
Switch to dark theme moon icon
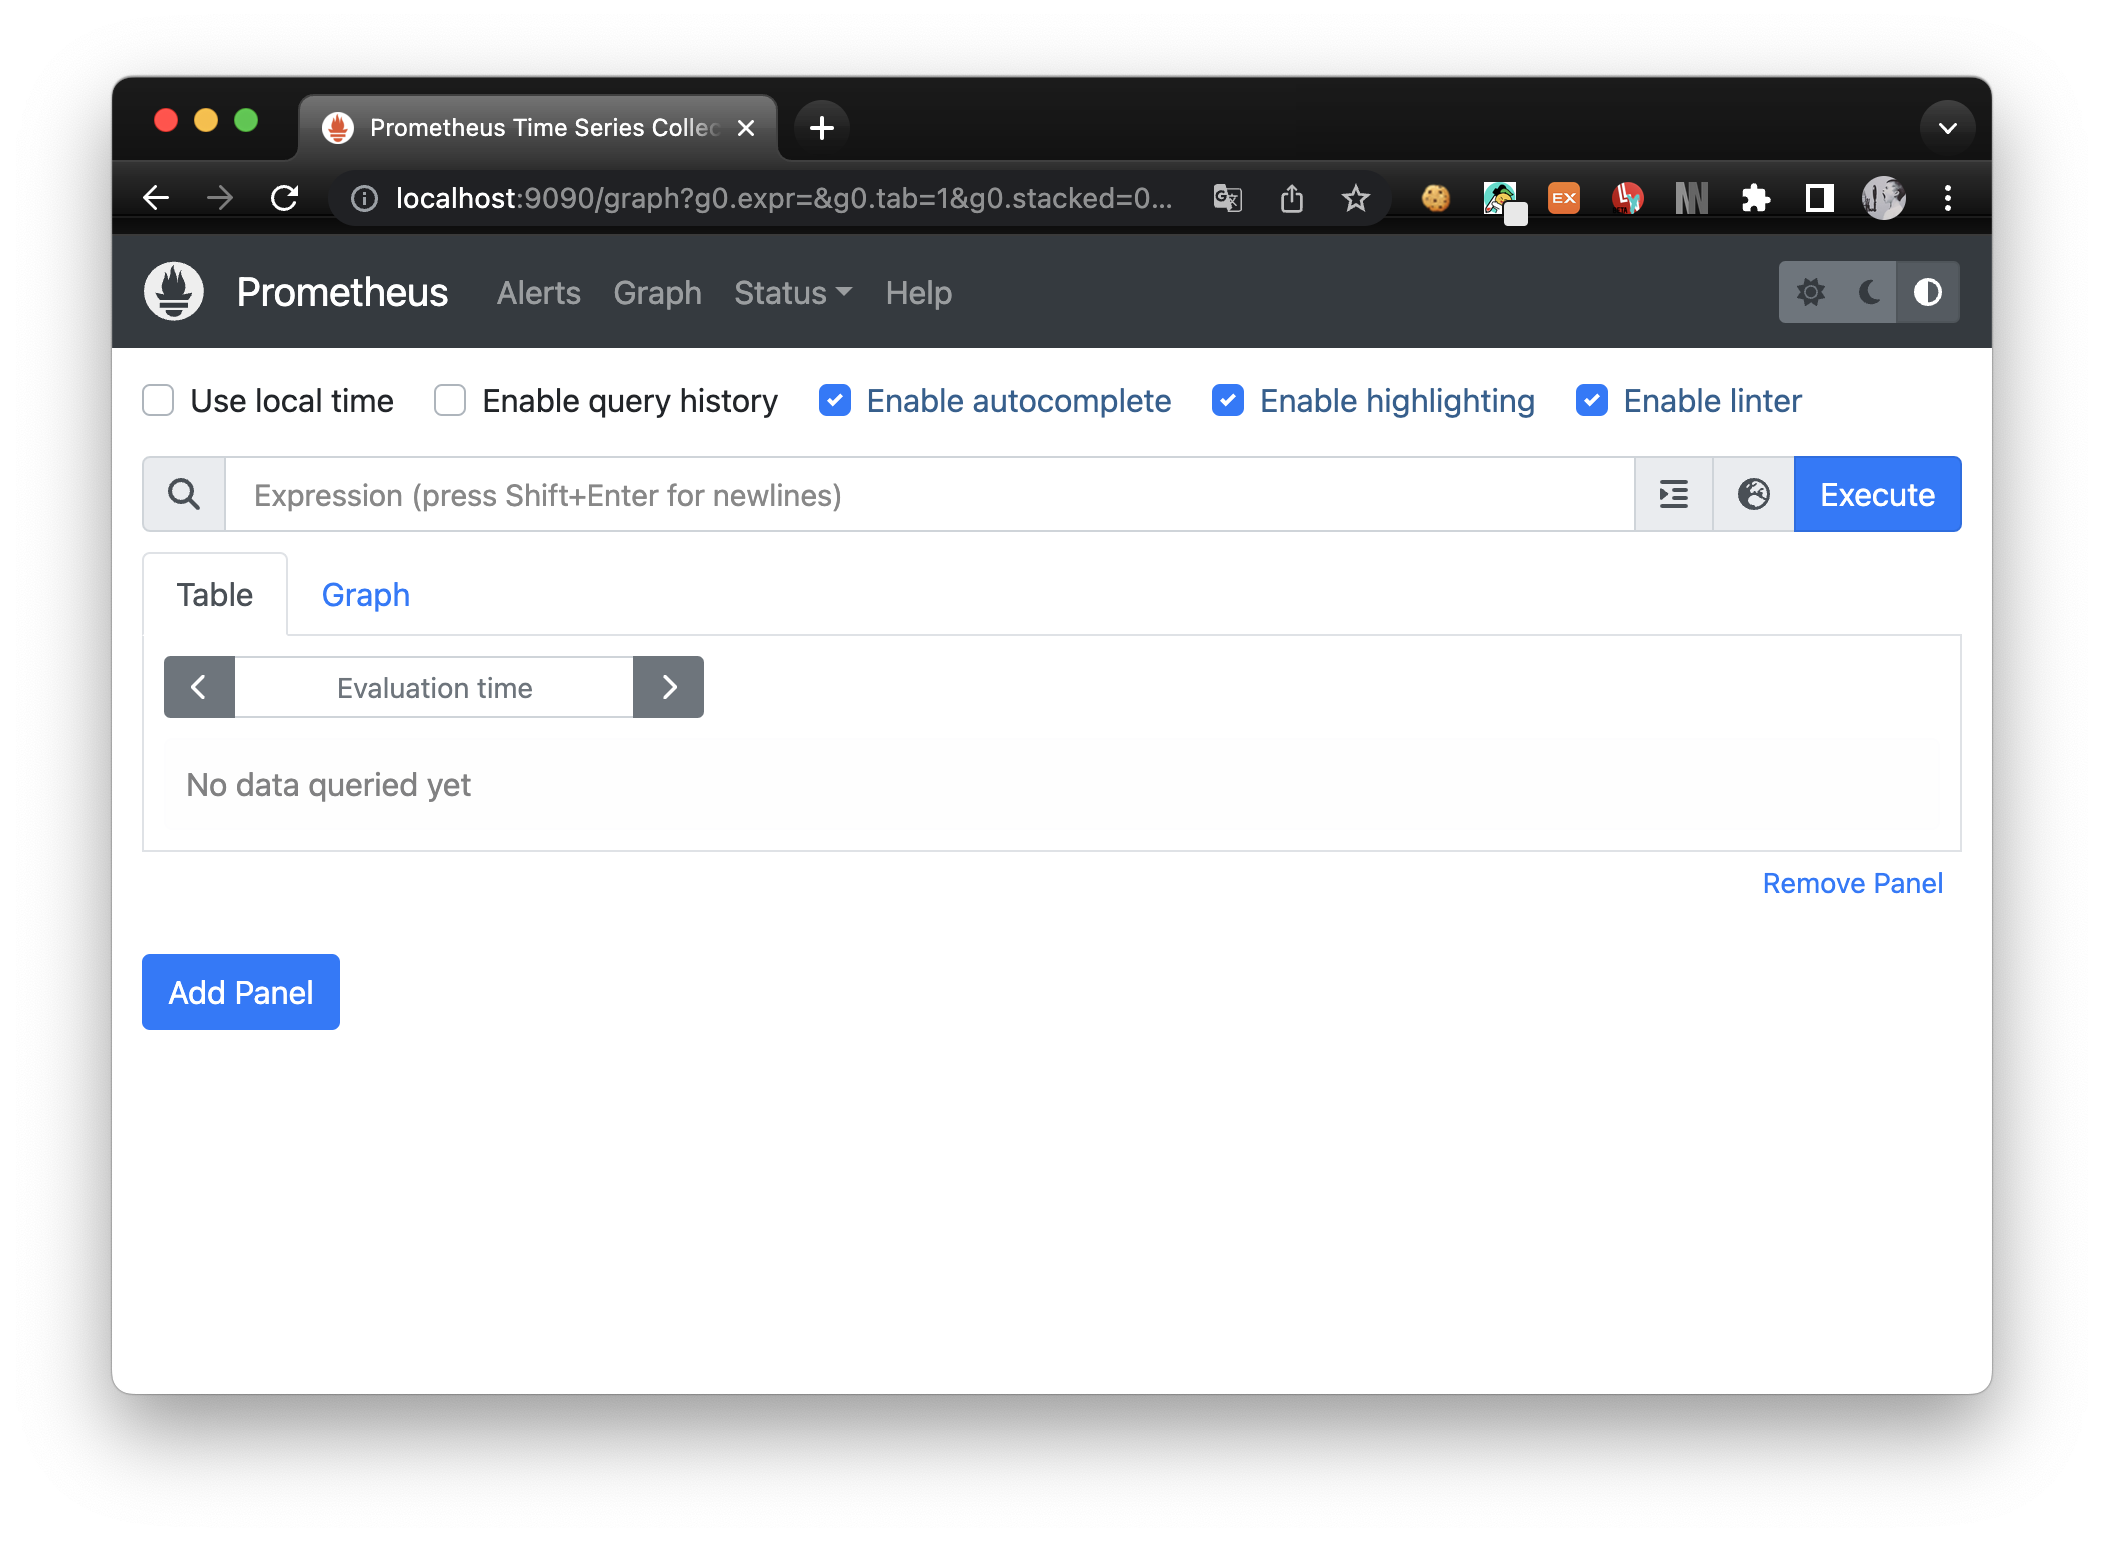pyautogui.click(x=1869, y=292)
